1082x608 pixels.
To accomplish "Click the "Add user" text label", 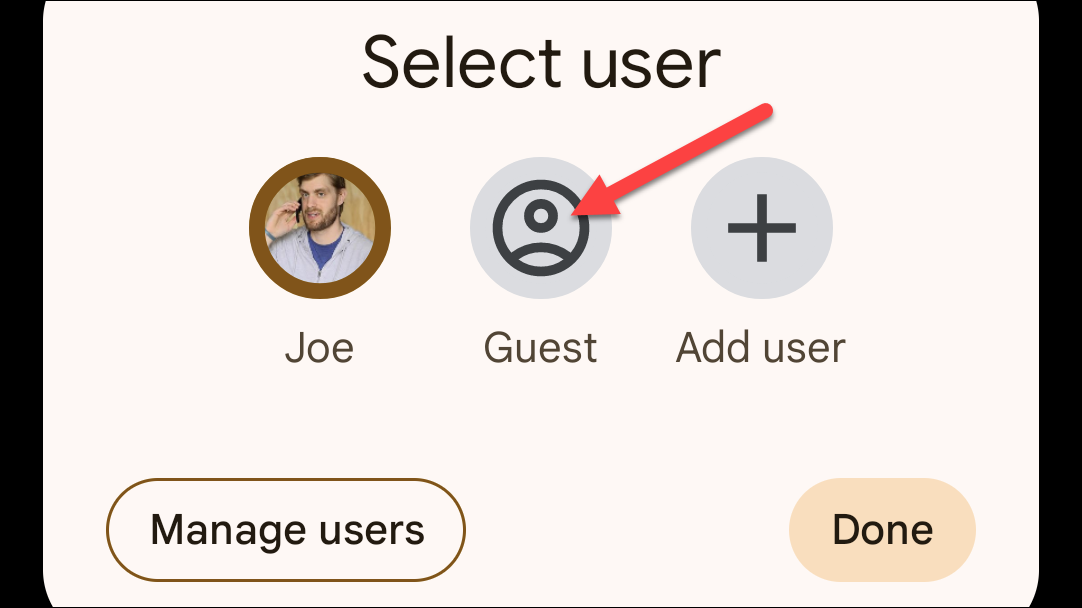I will click(761, 348).
